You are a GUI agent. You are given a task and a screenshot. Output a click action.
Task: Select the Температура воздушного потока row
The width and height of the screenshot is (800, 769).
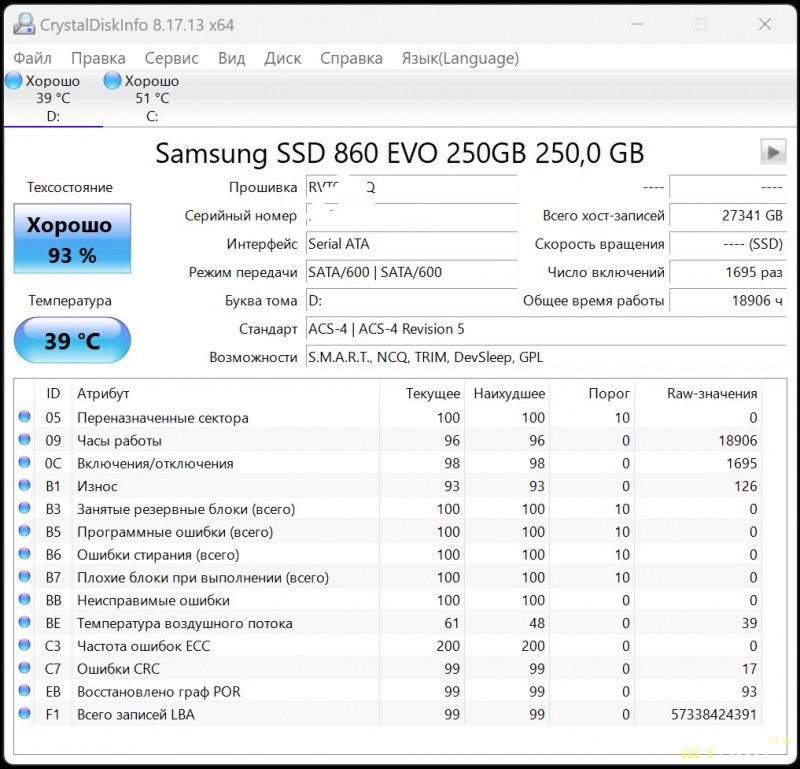pos(388,623)
